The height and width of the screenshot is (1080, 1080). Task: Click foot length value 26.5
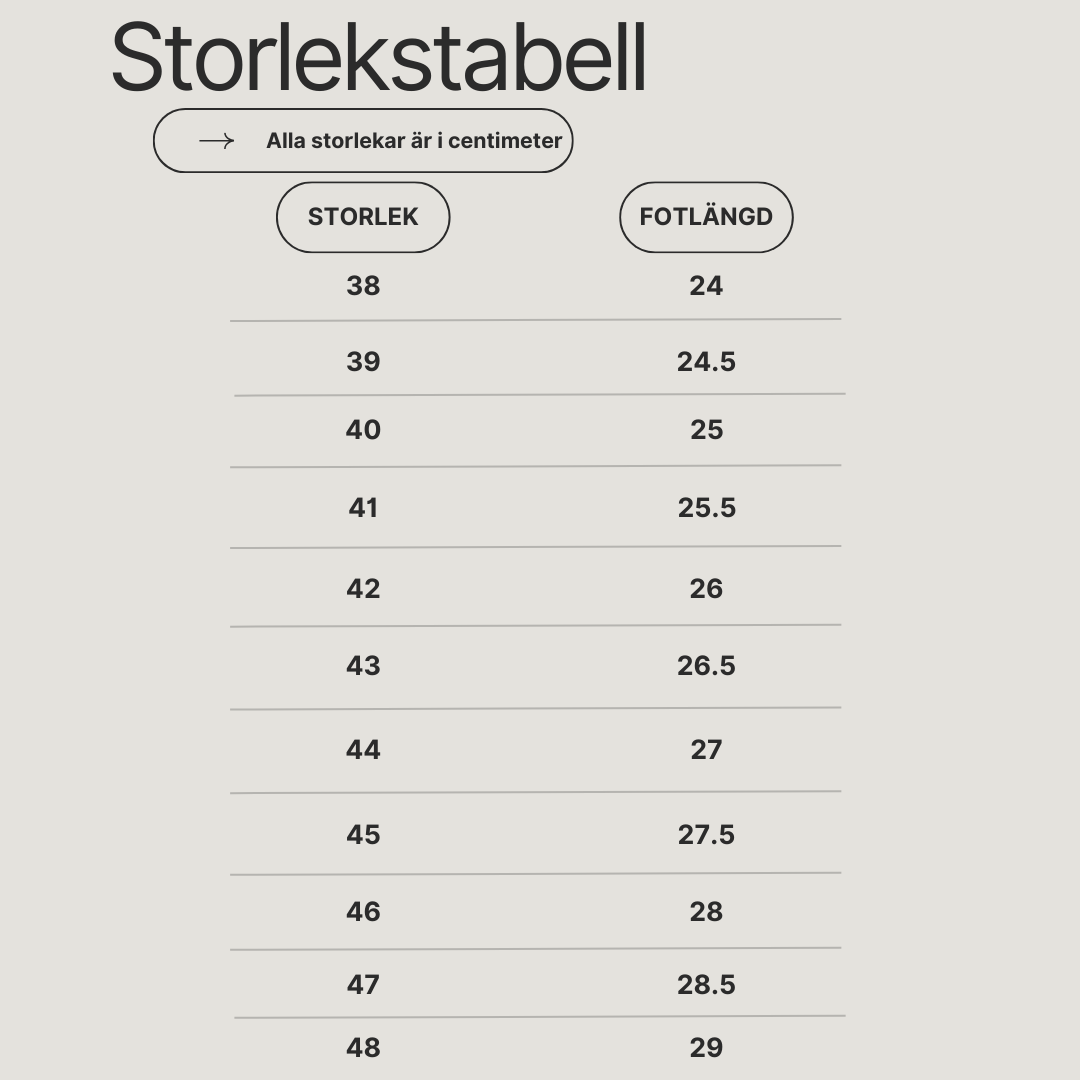tap(706, 666)
